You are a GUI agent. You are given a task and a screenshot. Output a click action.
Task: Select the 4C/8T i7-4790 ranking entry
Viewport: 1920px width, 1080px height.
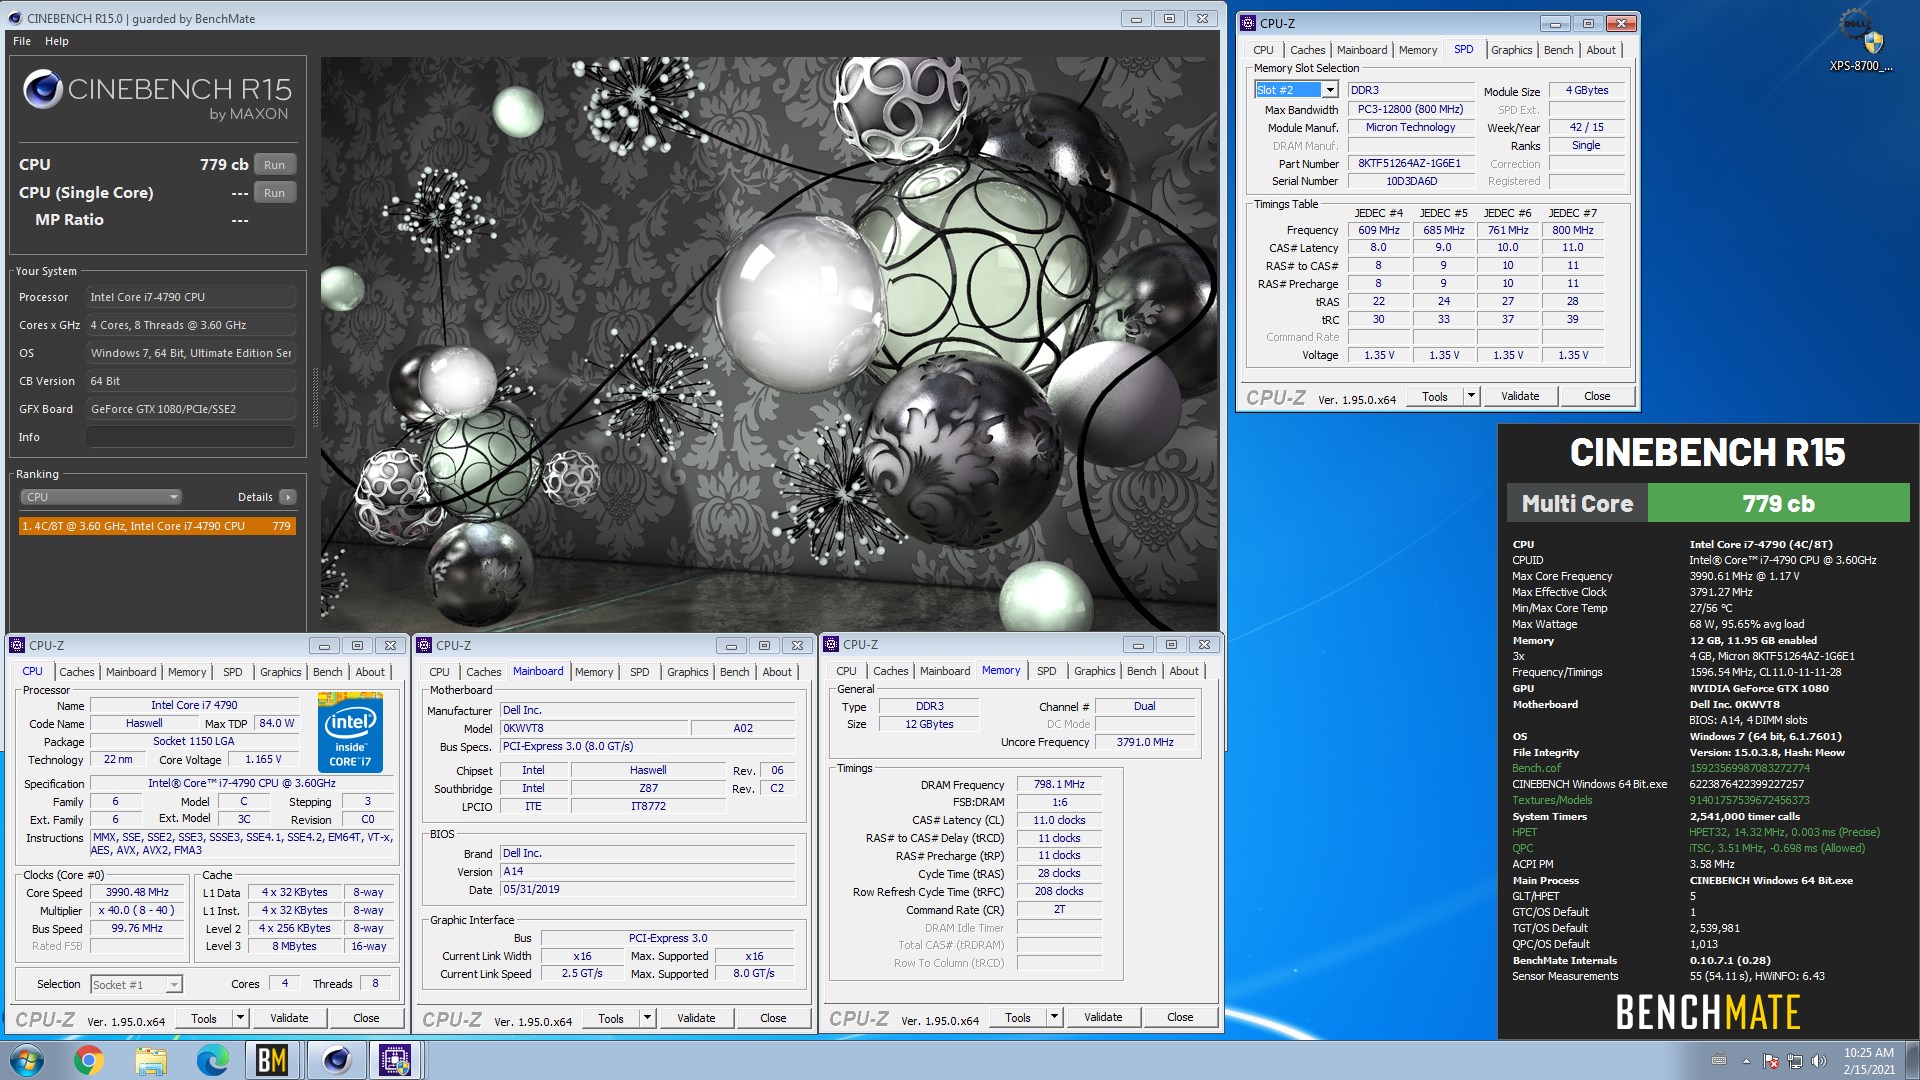(x=157, y=526)
